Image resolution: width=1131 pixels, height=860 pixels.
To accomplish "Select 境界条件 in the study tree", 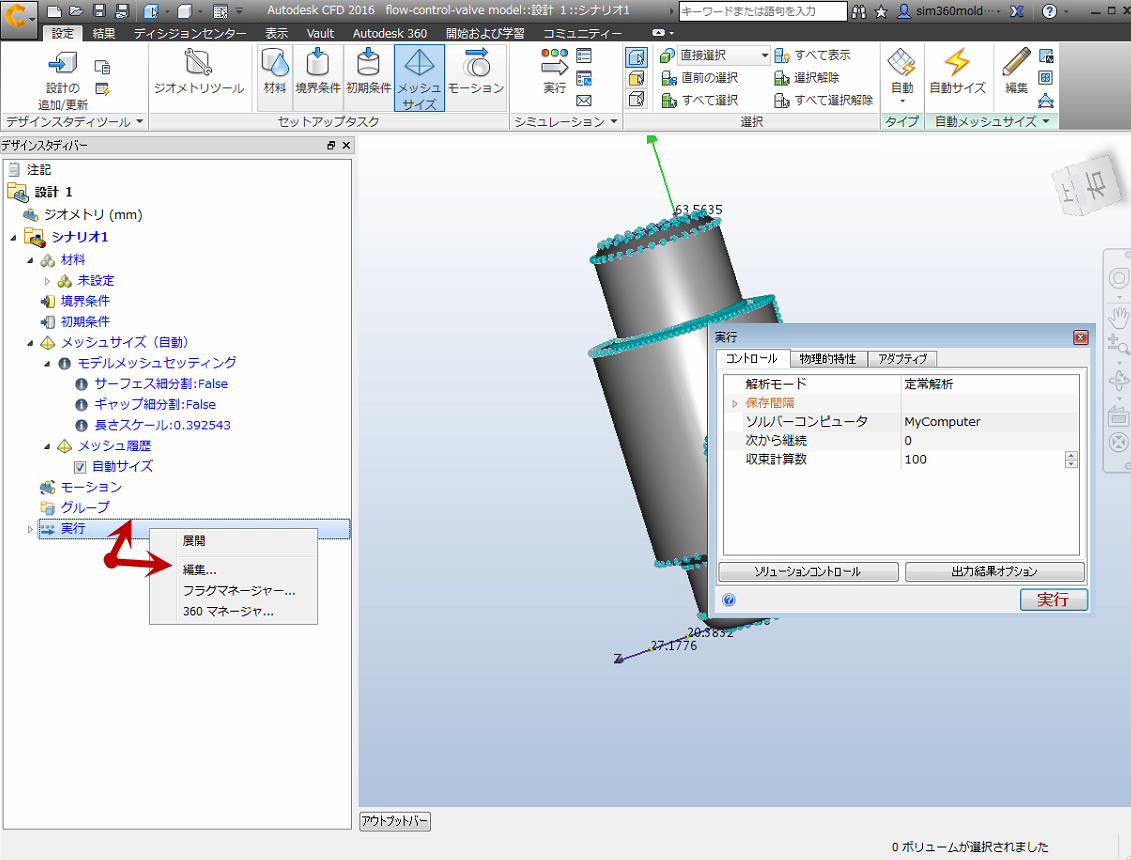I will (84, 302).
